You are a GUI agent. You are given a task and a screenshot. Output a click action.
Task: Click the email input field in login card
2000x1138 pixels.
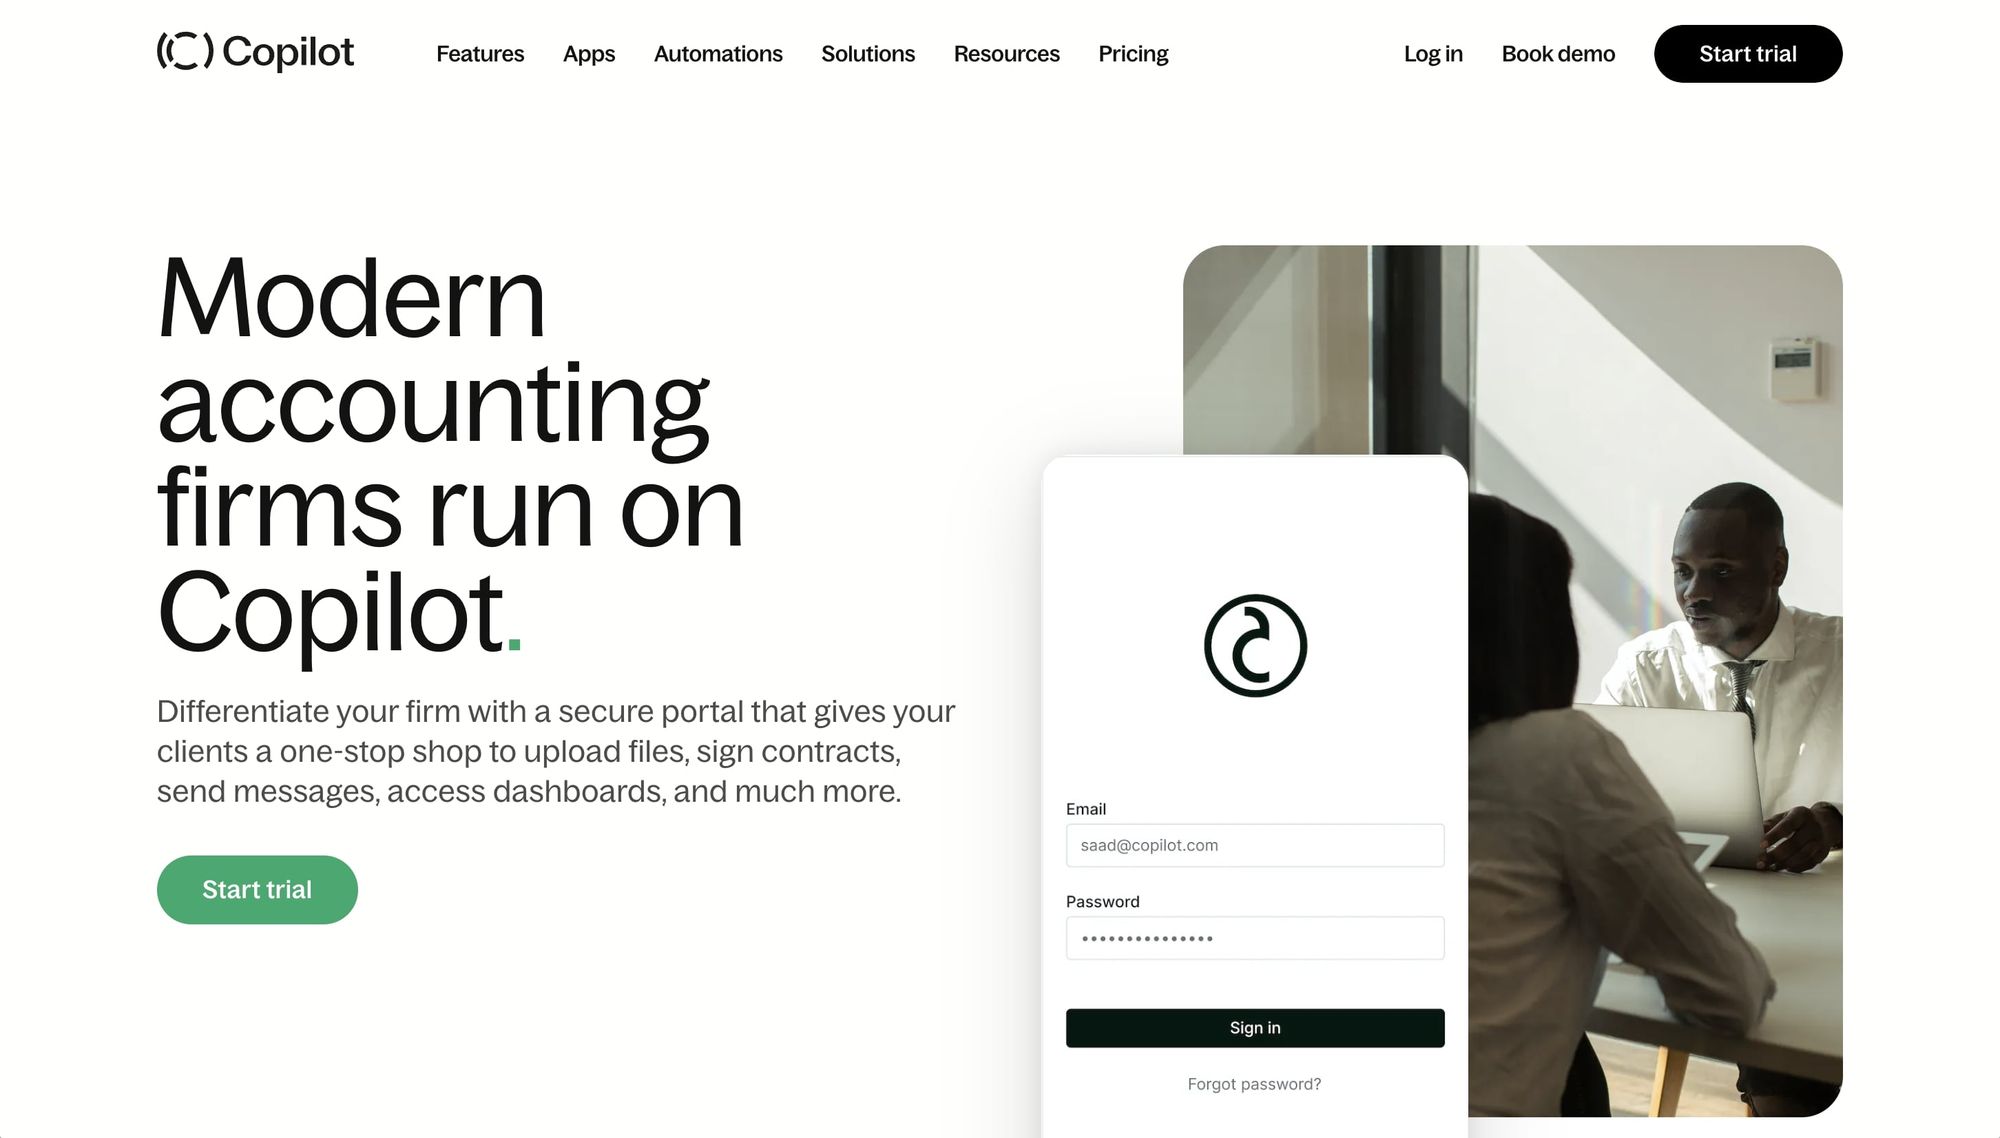tap(1254, 845)
